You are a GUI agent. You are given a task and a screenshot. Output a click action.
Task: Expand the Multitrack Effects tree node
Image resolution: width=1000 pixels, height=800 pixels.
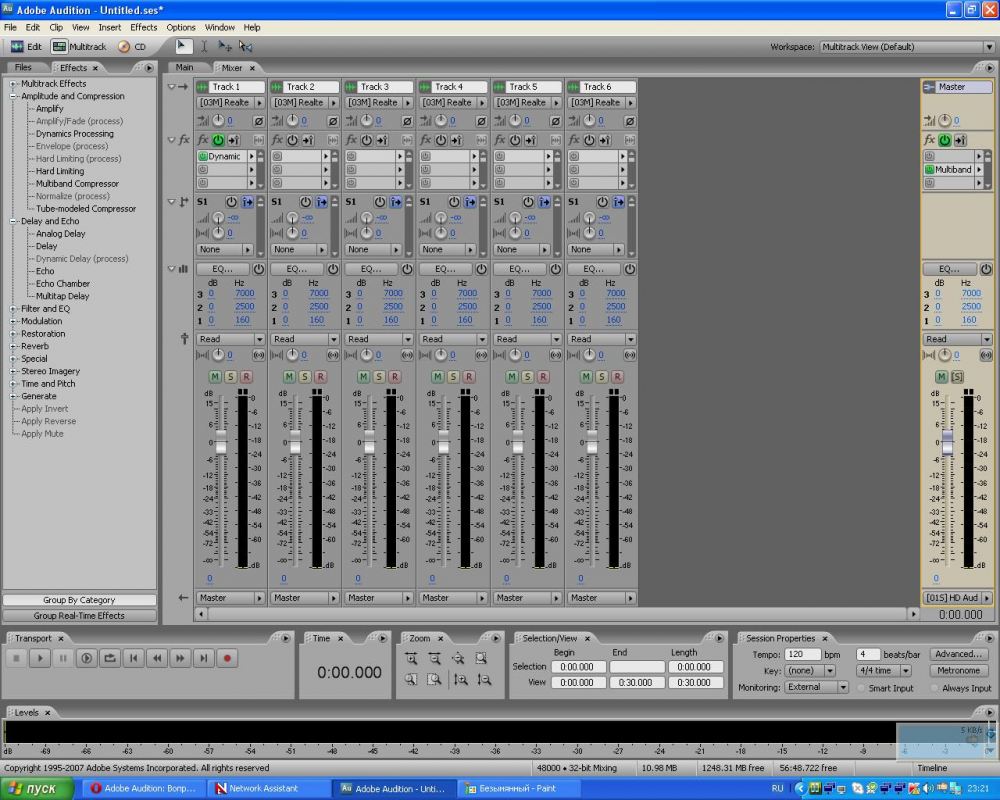(13, 84)
